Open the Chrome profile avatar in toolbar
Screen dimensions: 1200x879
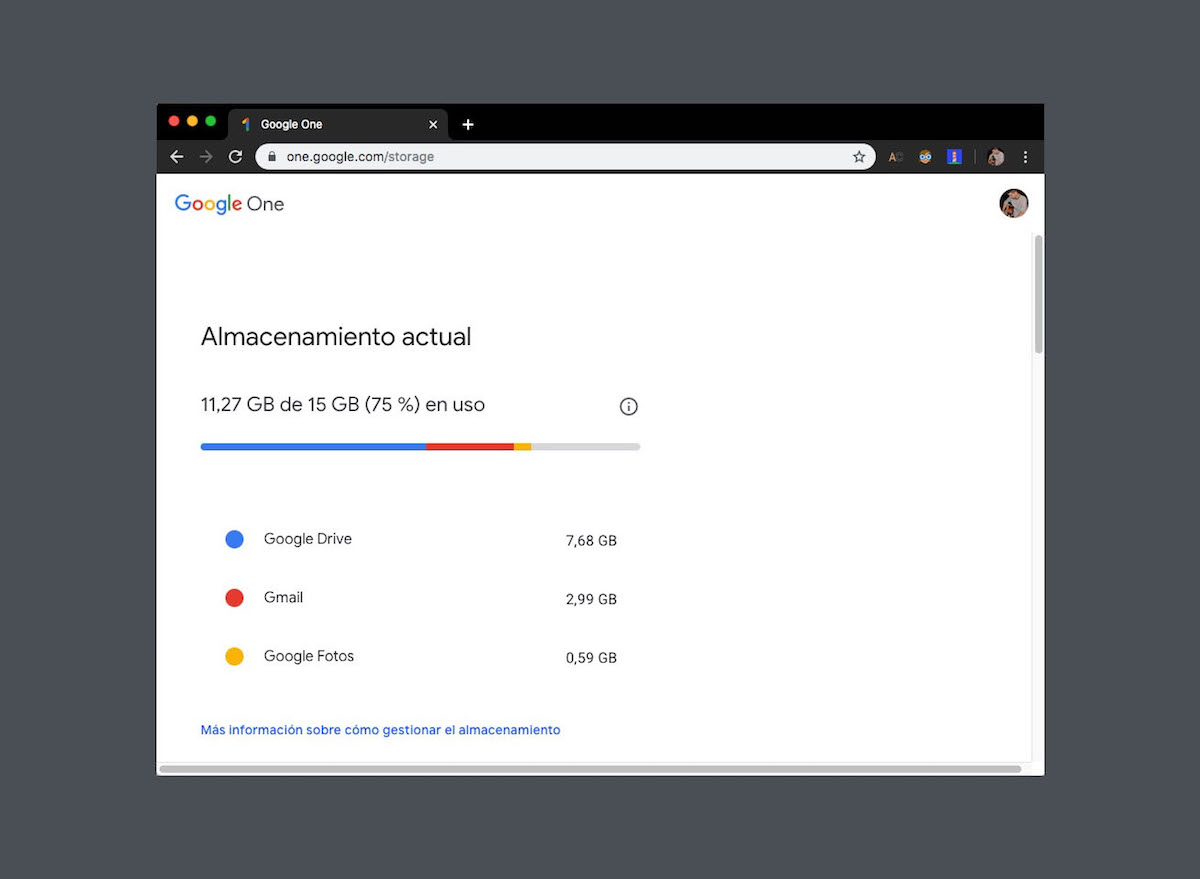point(995,157)
